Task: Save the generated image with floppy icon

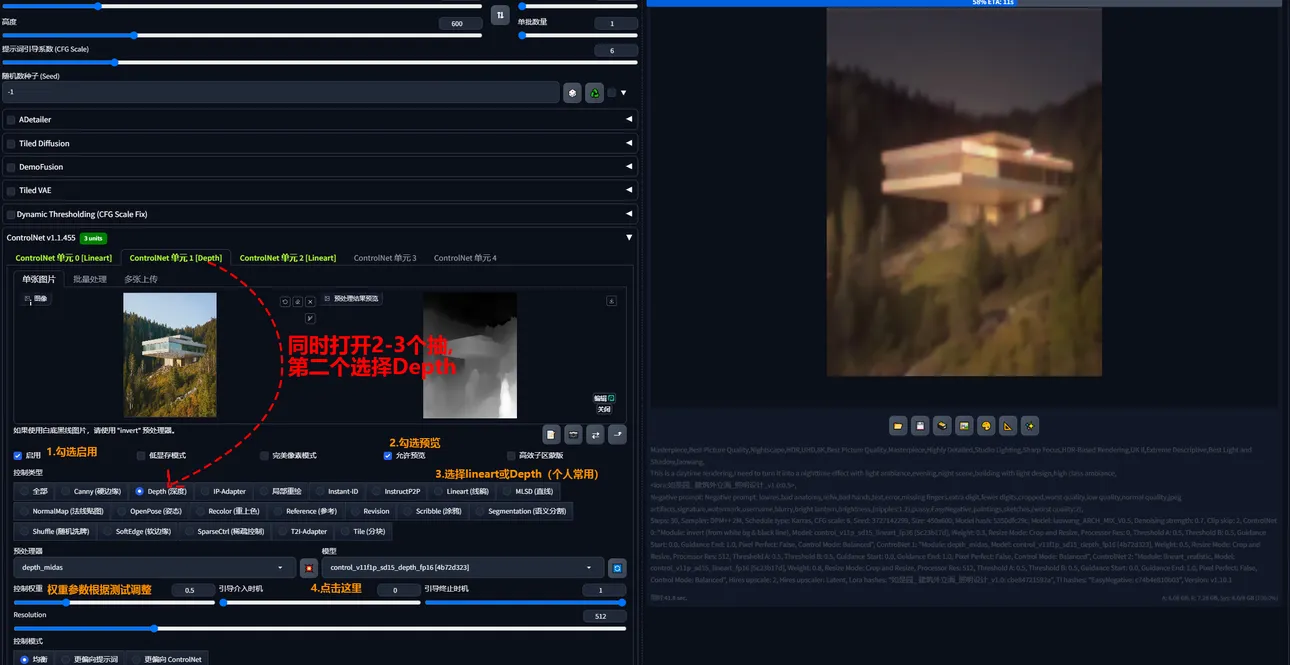Action: [x=920, y=426]
